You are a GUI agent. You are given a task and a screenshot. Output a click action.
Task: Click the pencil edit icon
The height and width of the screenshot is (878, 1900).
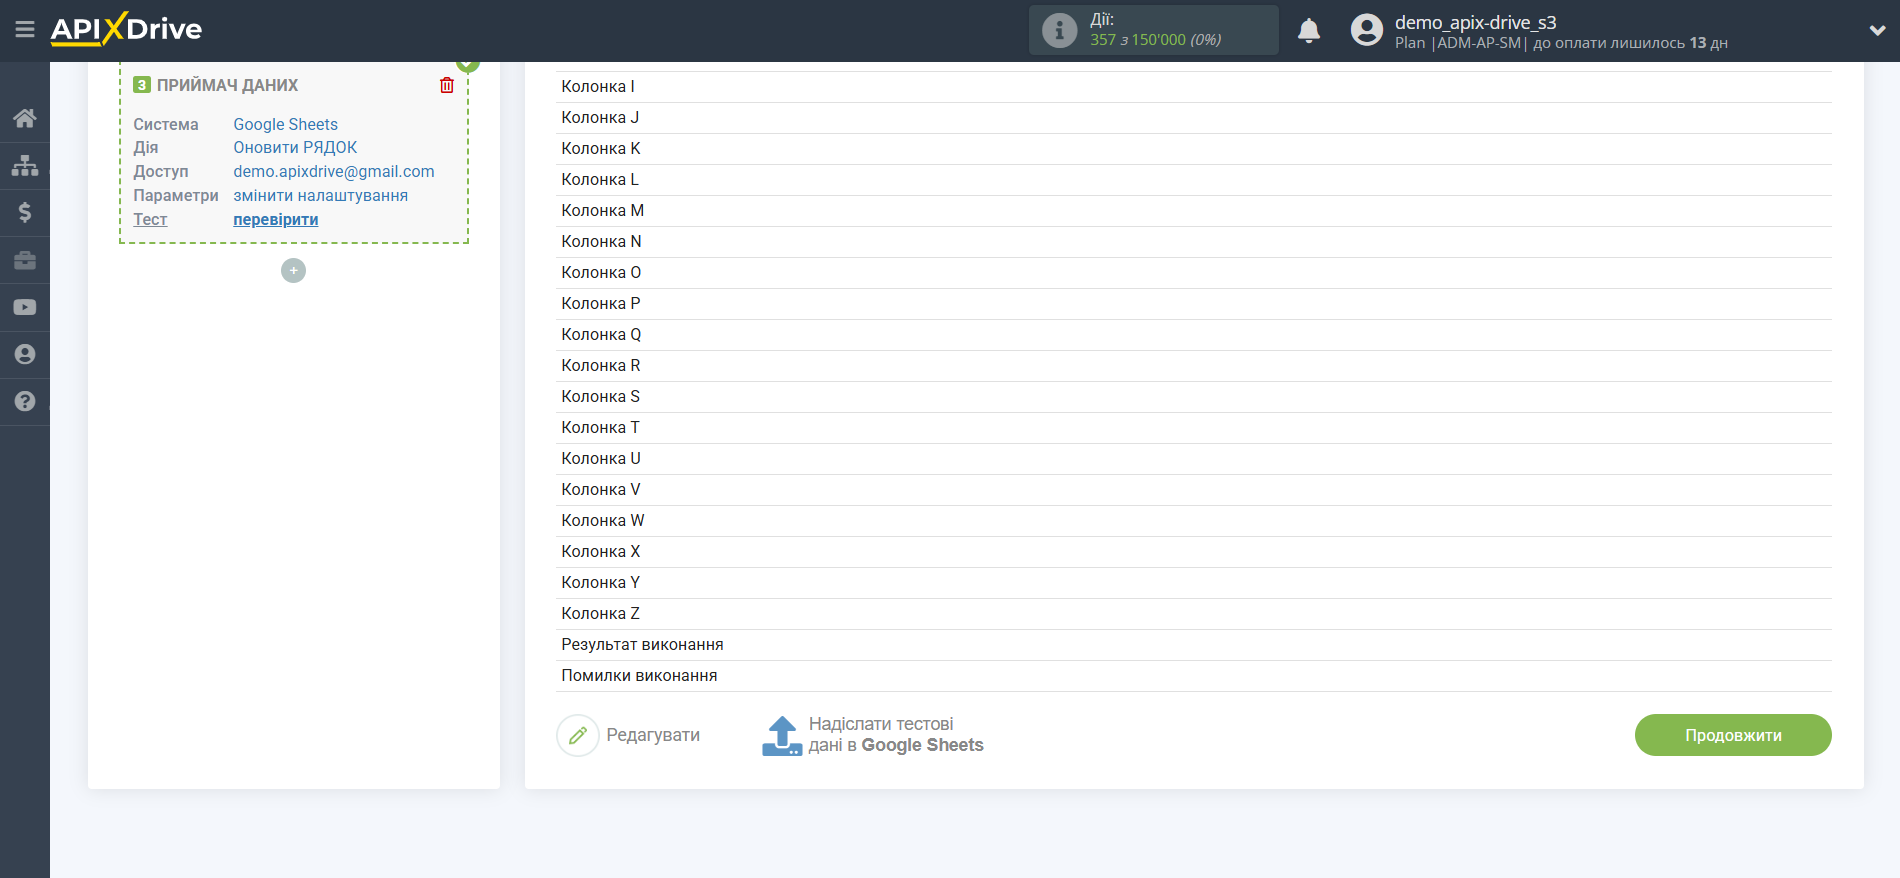pyautogui.click(x=578, y=735)
